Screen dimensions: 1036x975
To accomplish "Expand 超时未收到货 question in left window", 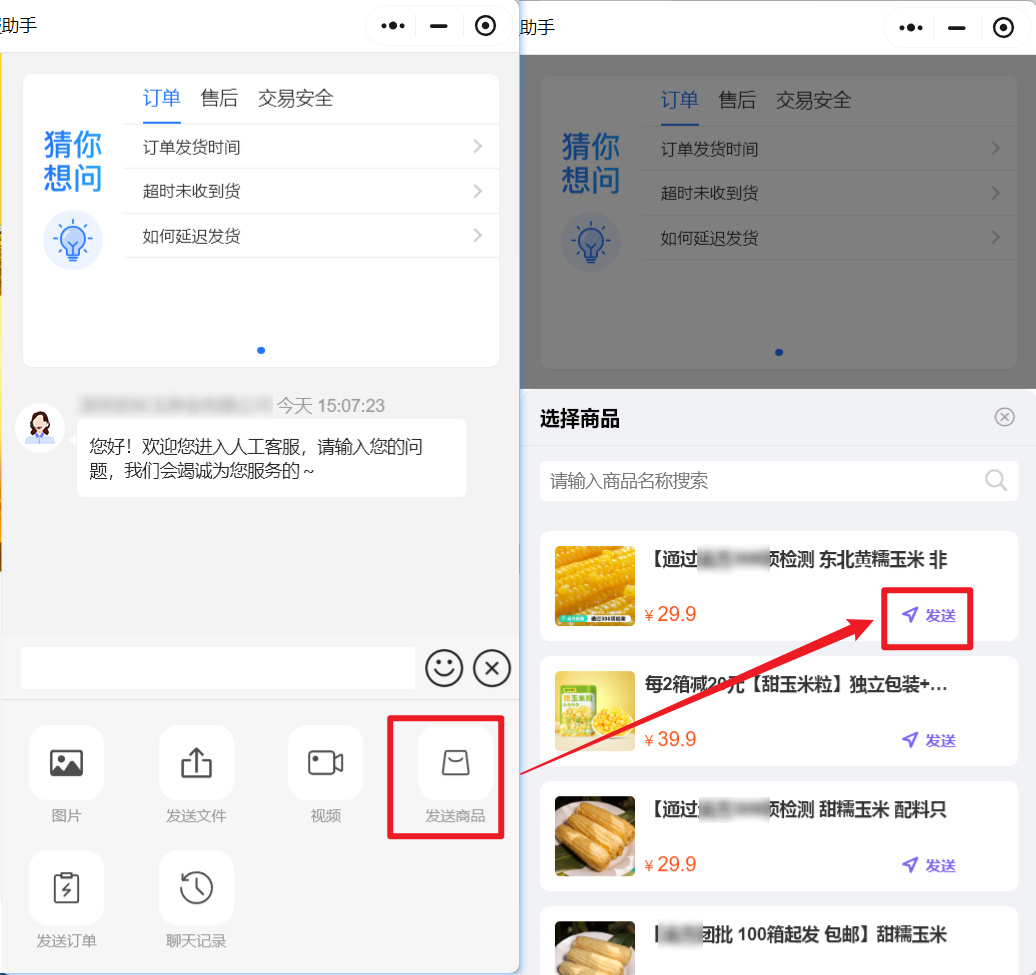I will coord(311,191).
